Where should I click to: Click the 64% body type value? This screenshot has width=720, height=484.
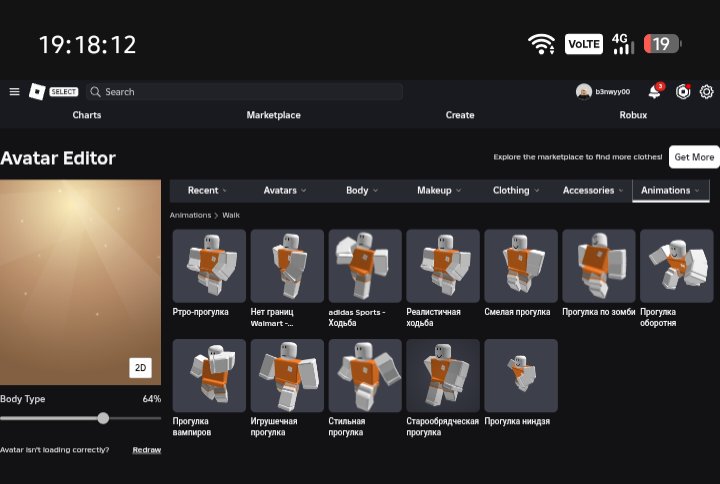152,399
